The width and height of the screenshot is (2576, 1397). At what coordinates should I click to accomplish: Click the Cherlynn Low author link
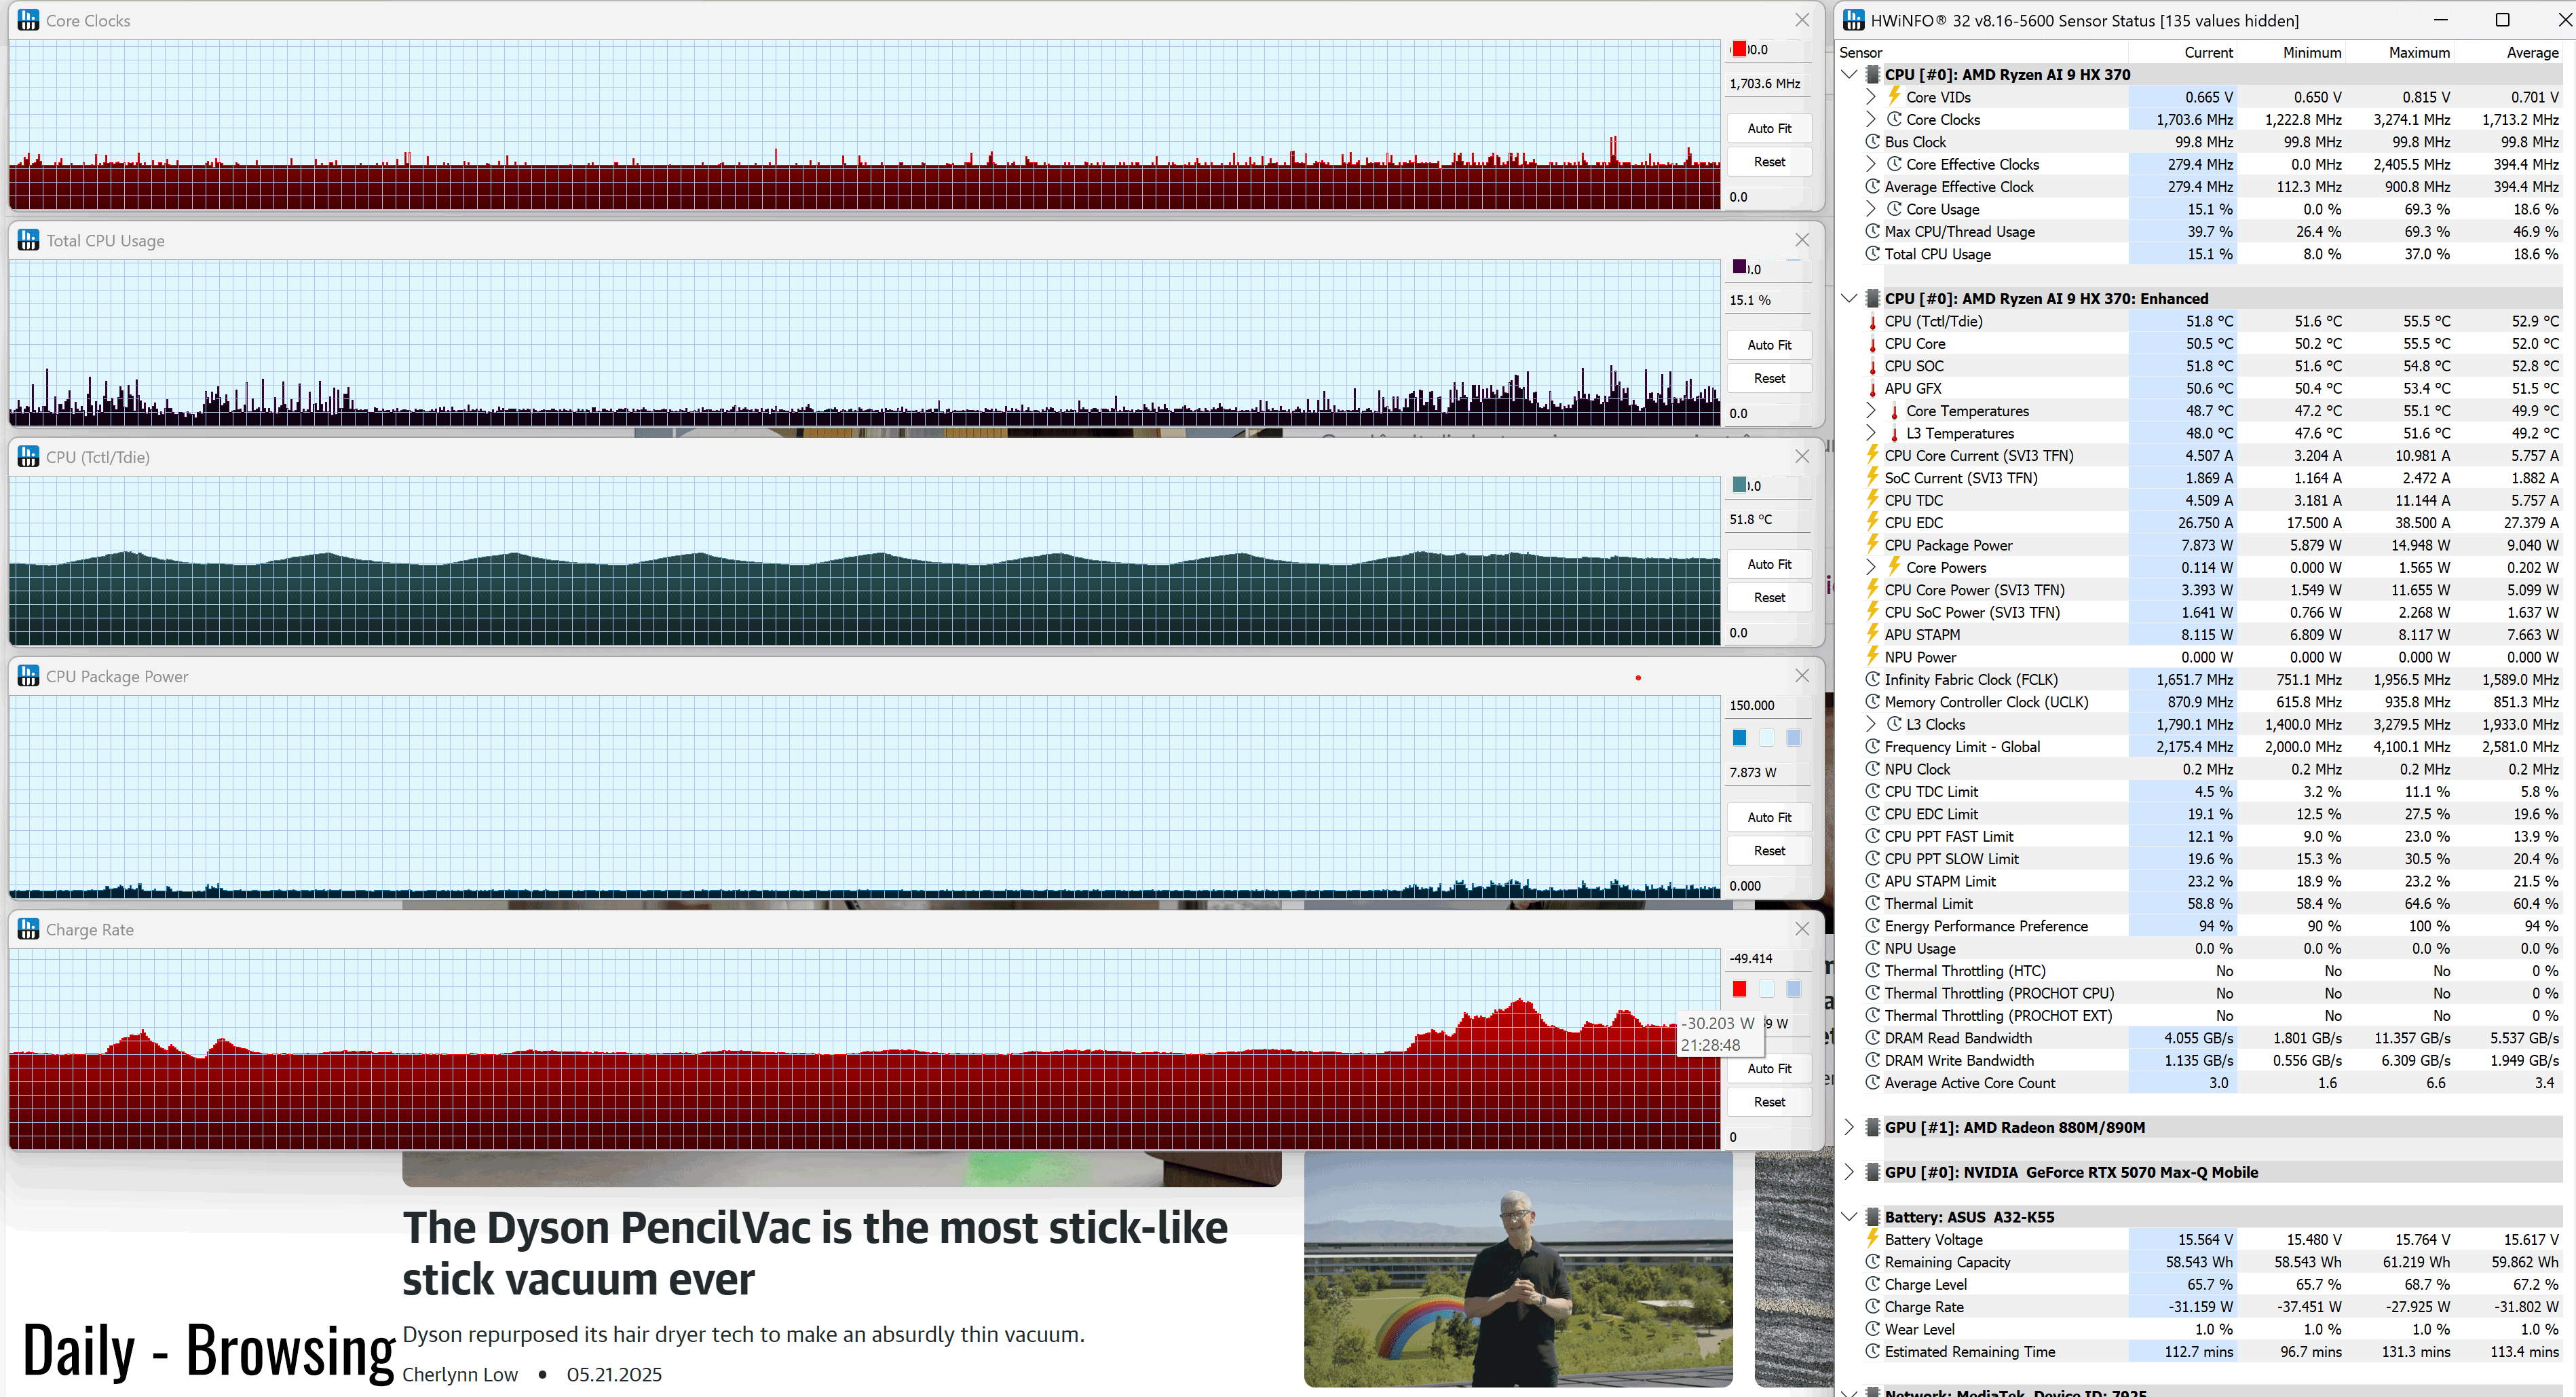coord(460,1374)
